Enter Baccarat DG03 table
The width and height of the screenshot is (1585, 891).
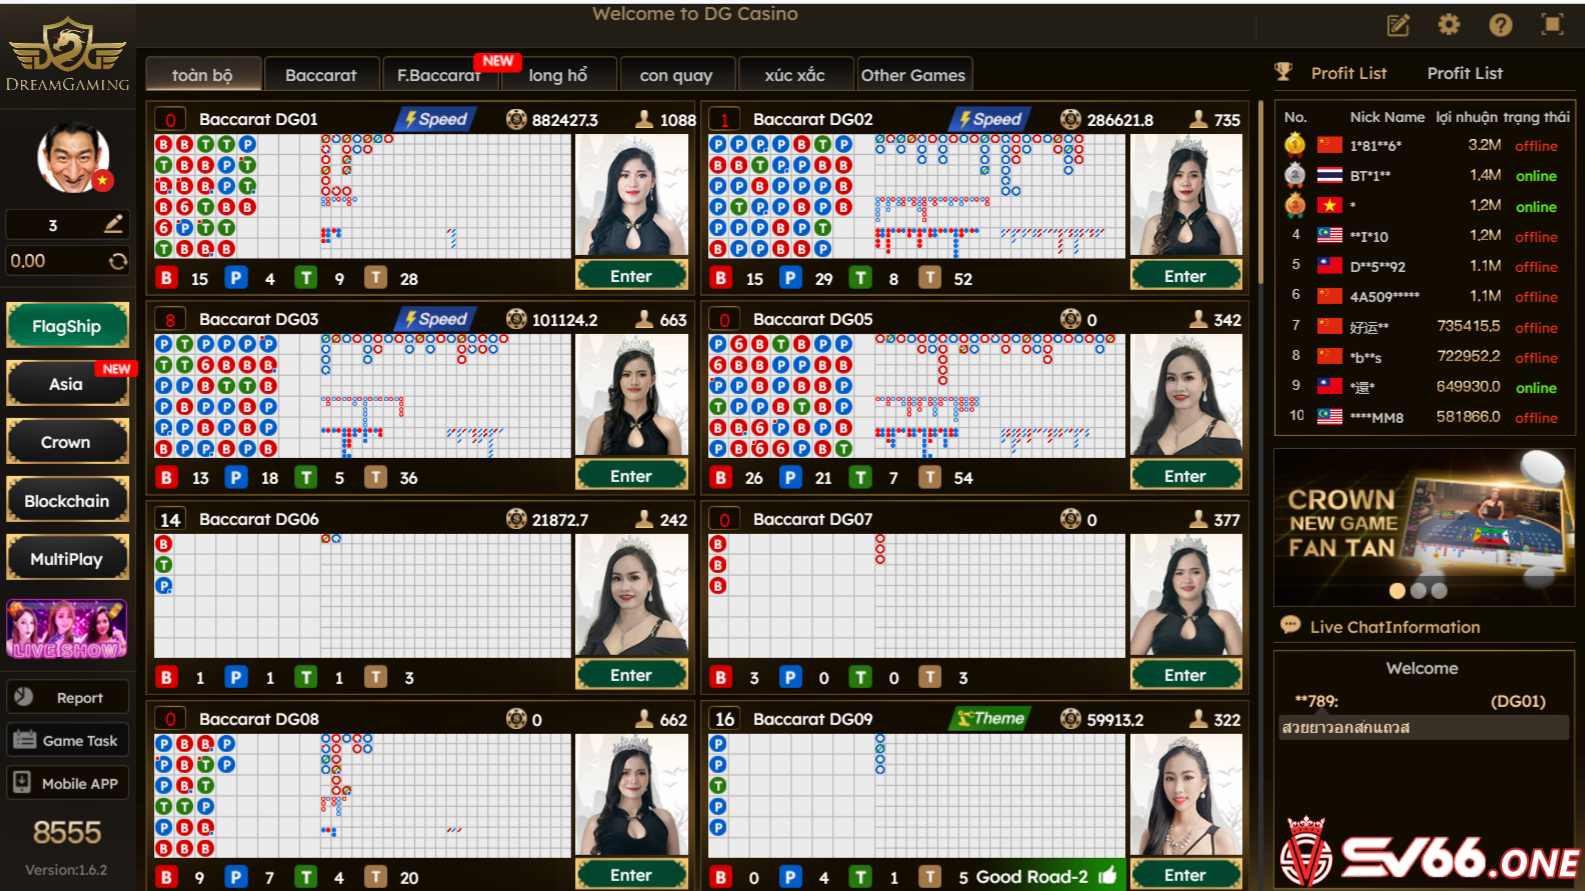click(631, 476)
